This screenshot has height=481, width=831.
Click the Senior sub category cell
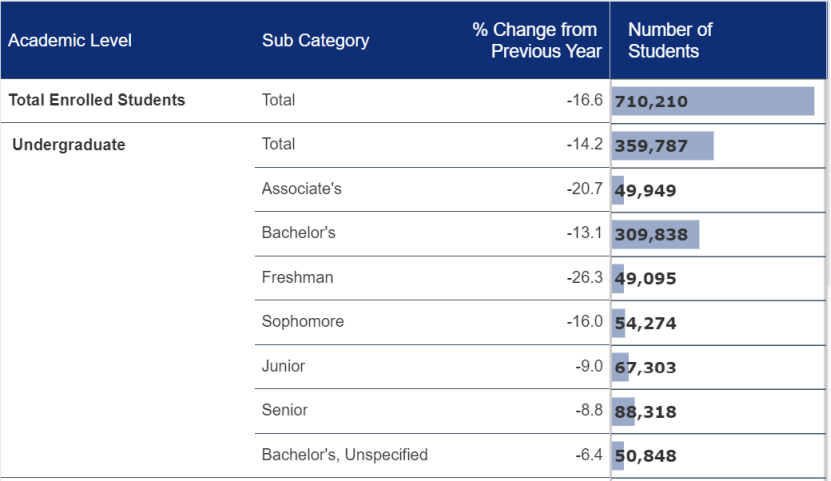pos(285,410)
